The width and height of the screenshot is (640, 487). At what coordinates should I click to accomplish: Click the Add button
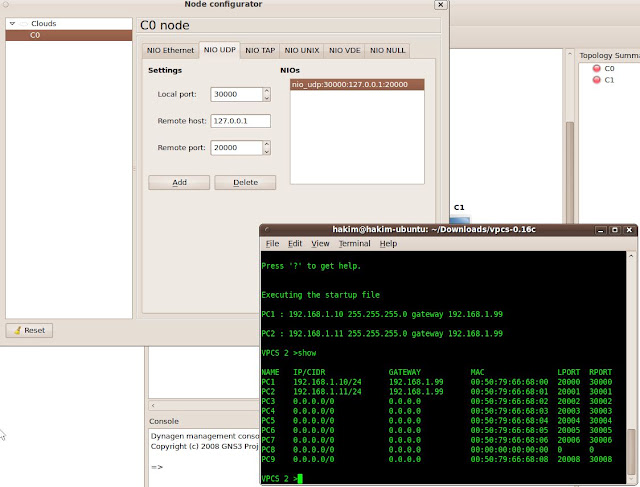[179, 182]
